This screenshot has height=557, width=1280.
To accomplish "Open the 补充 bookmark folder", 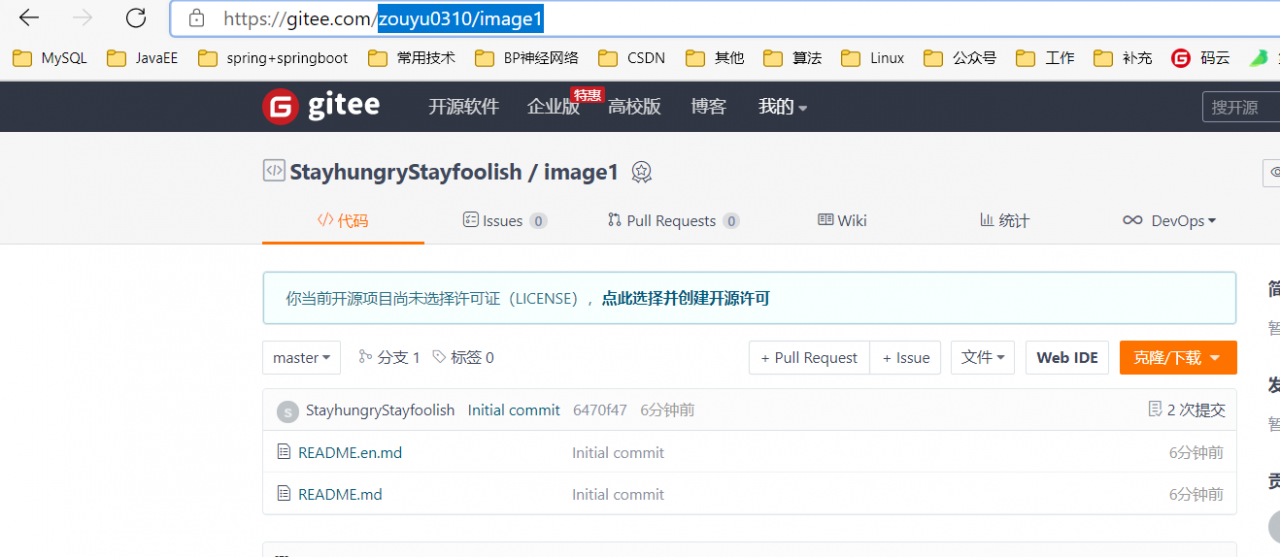I will [x=1123, y=58].
